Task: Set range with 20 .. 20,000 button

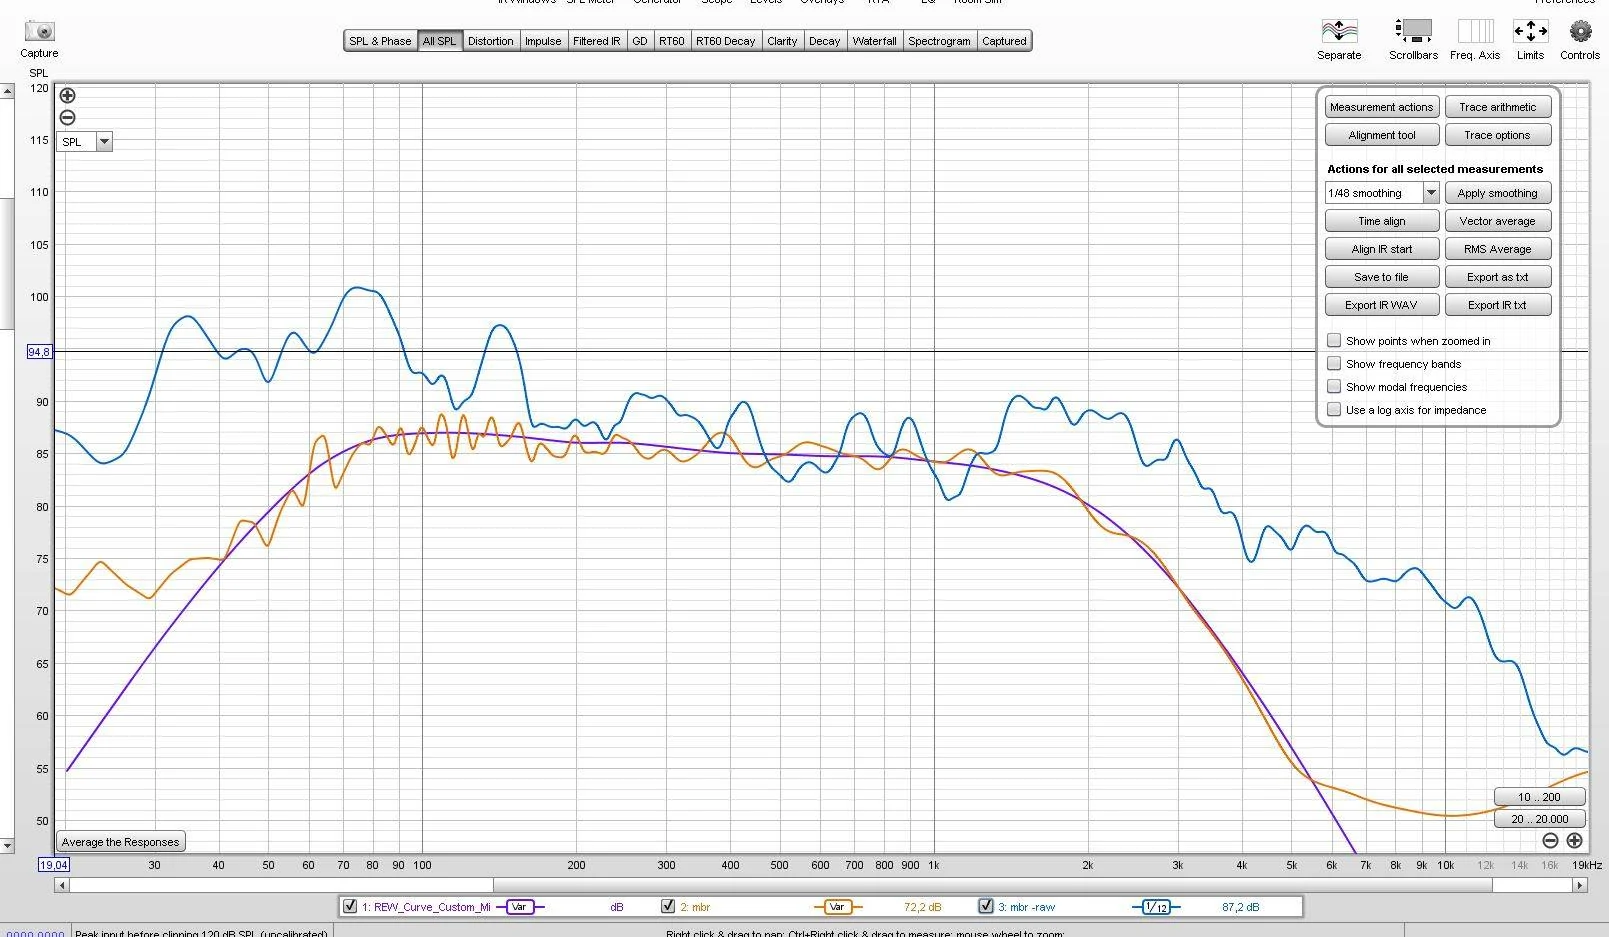Action: click(1539, 819)
